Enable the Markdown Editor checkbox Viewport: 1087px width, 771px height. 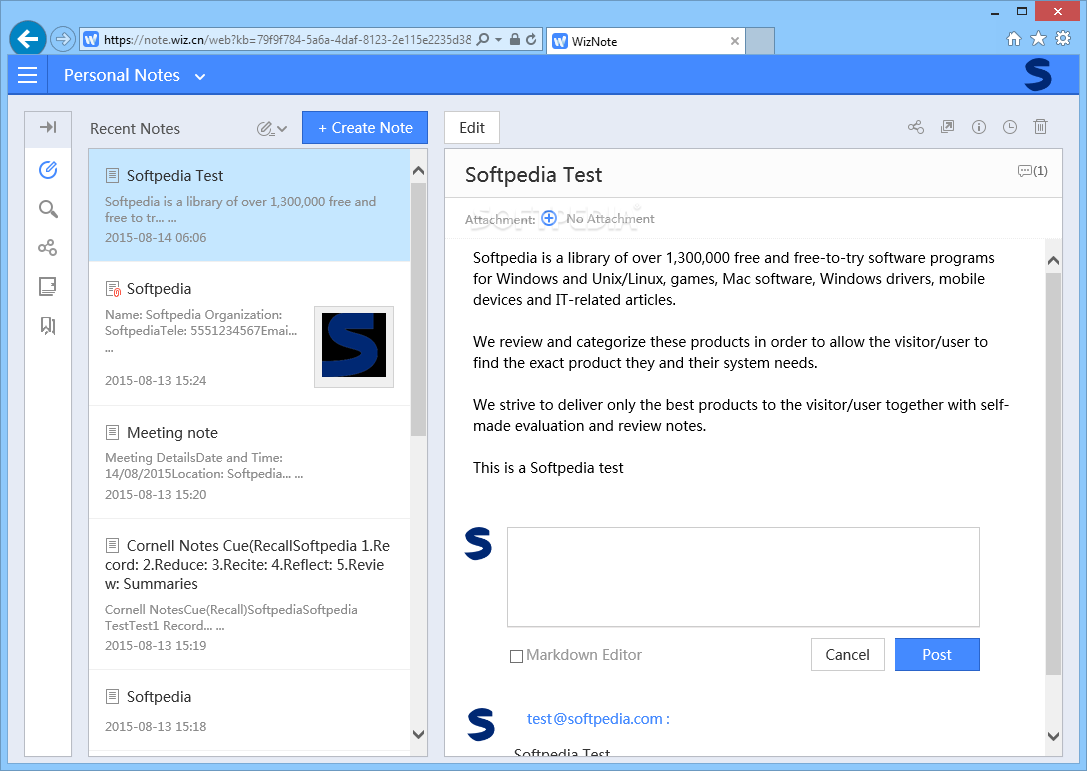point(516,656)
